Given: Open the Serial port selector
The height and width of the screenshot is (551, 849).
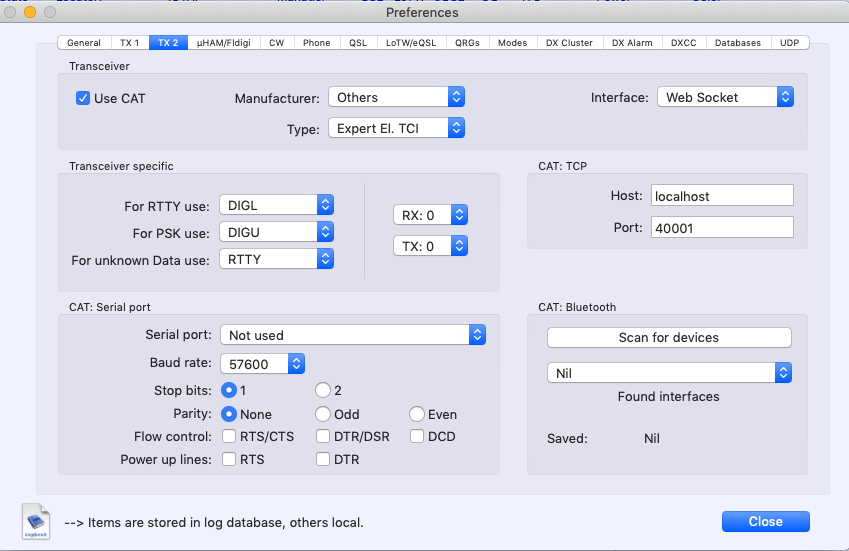Looking at the screenshot, I should 353,336.
